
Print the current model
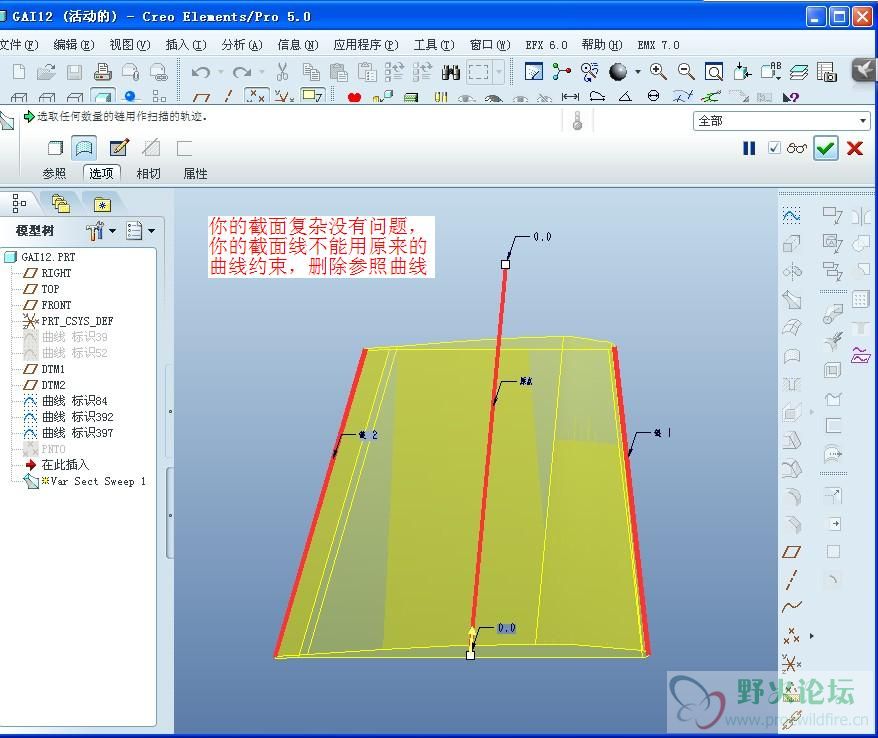[x=102, y=72]
